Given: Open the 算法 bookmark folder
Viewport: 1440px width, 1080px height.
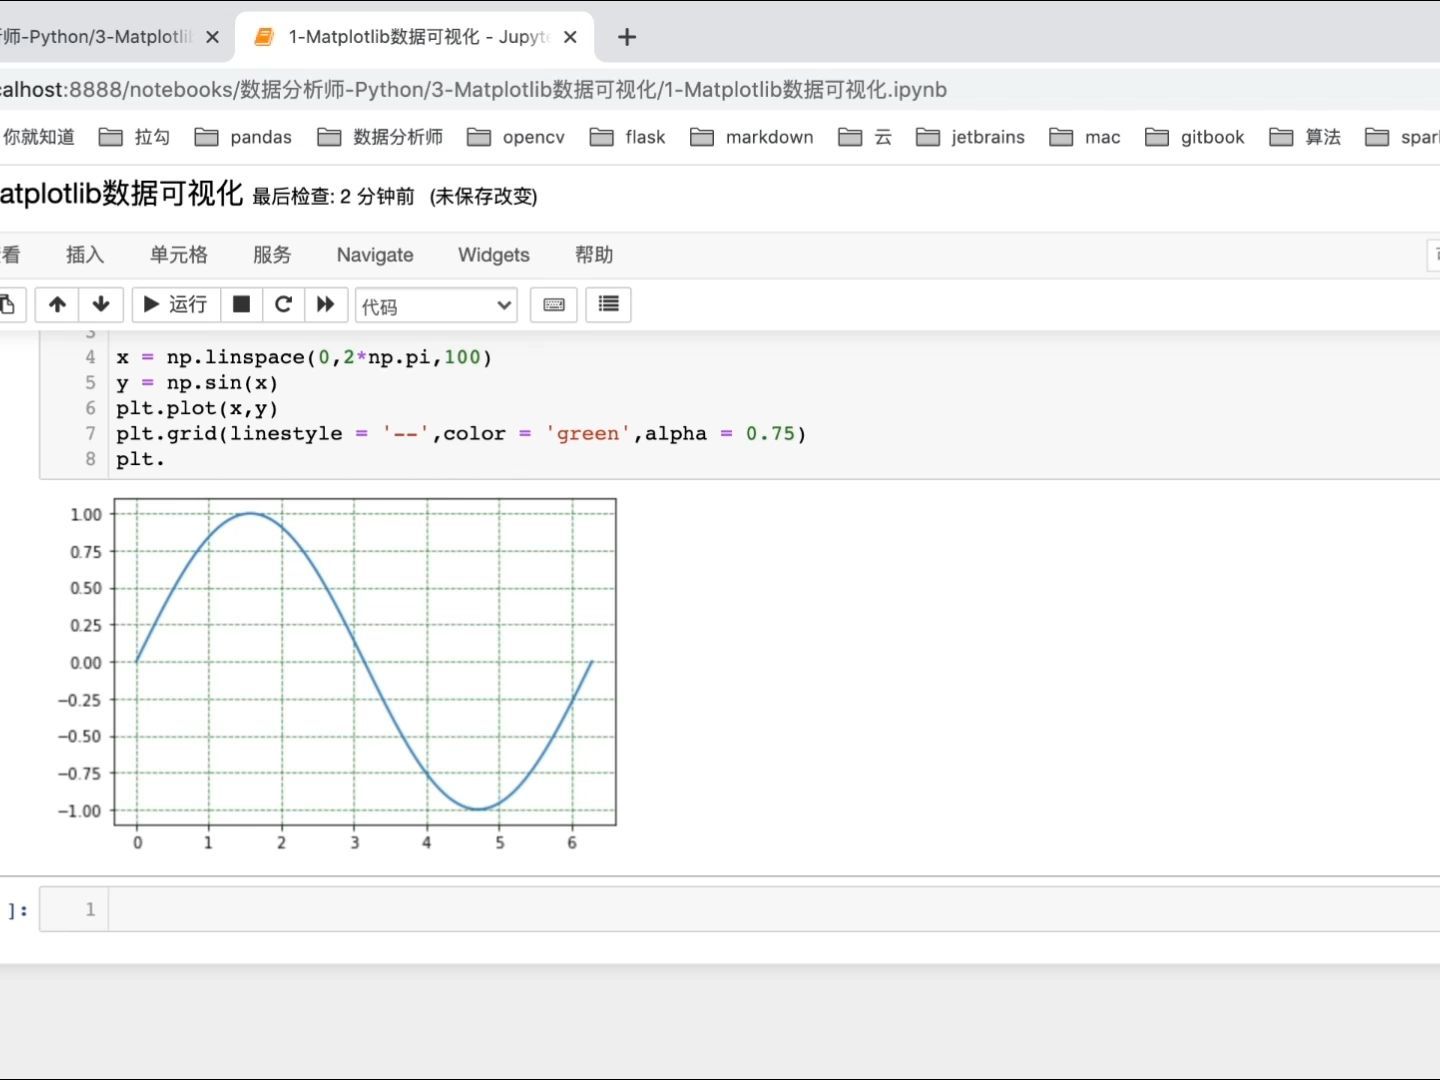Looking at the screenshot, I should (x=1305, y=137).
